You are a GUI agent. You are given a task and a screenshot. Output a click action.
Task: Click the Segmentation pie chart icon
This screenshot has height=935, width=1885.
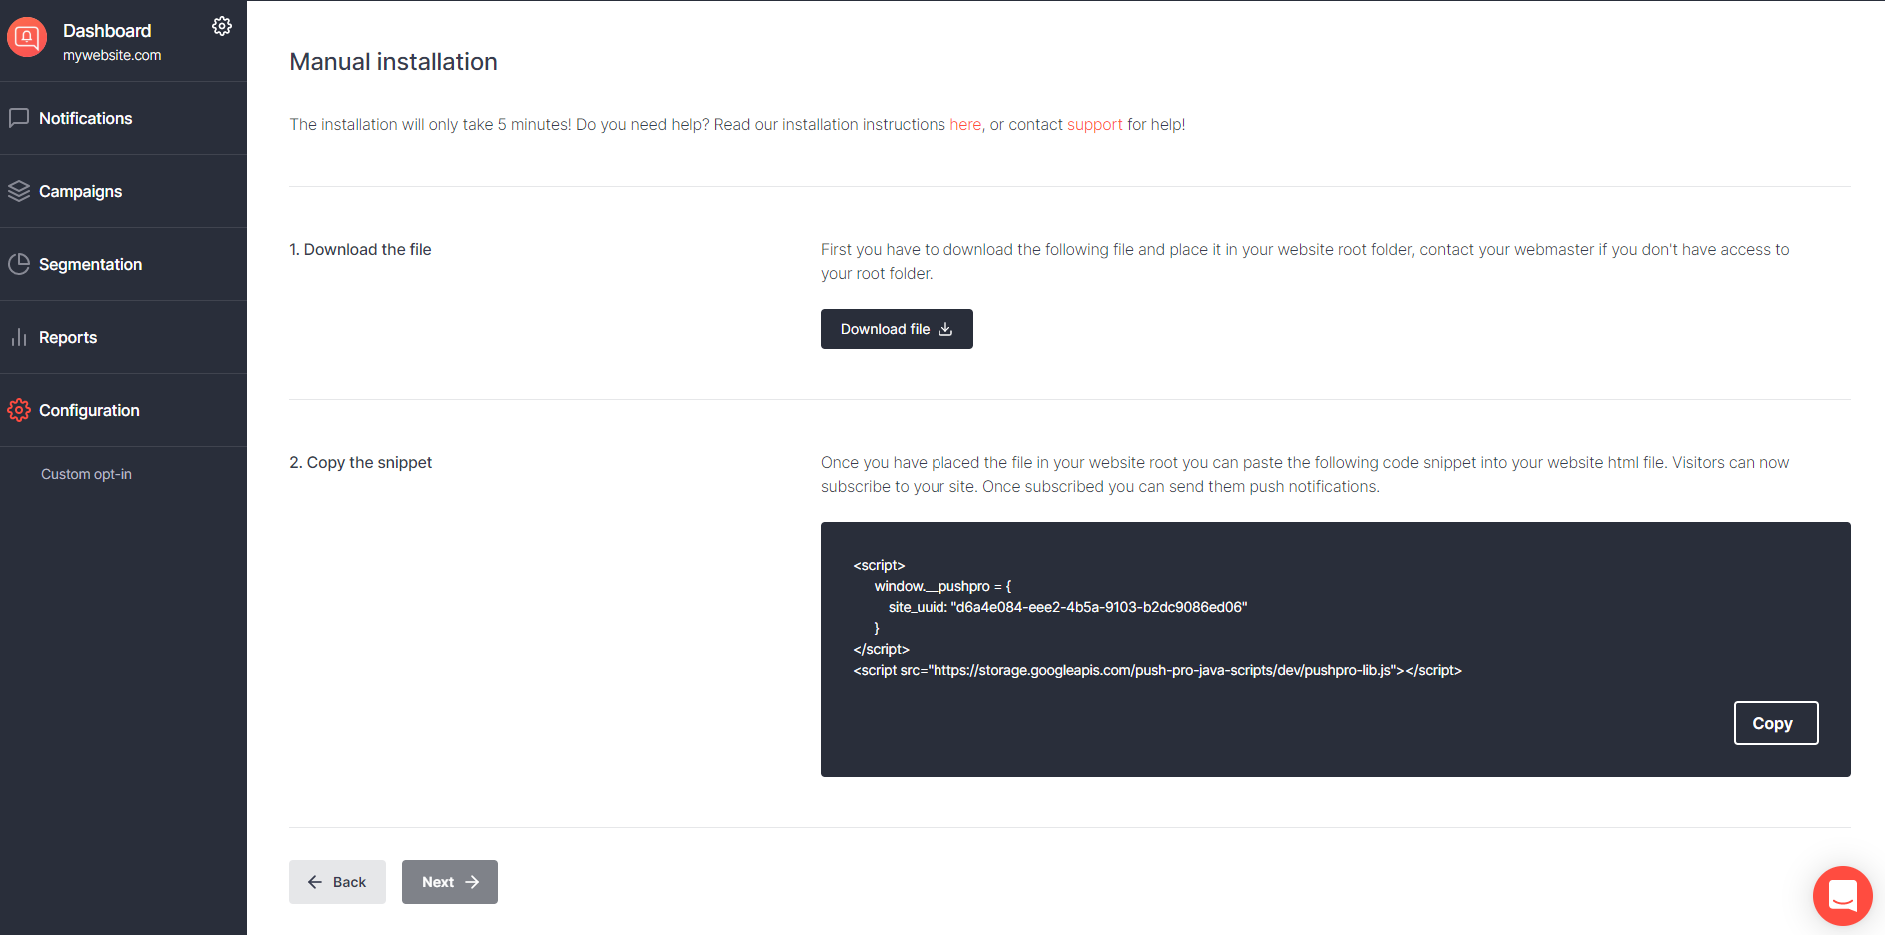point(19,264)
